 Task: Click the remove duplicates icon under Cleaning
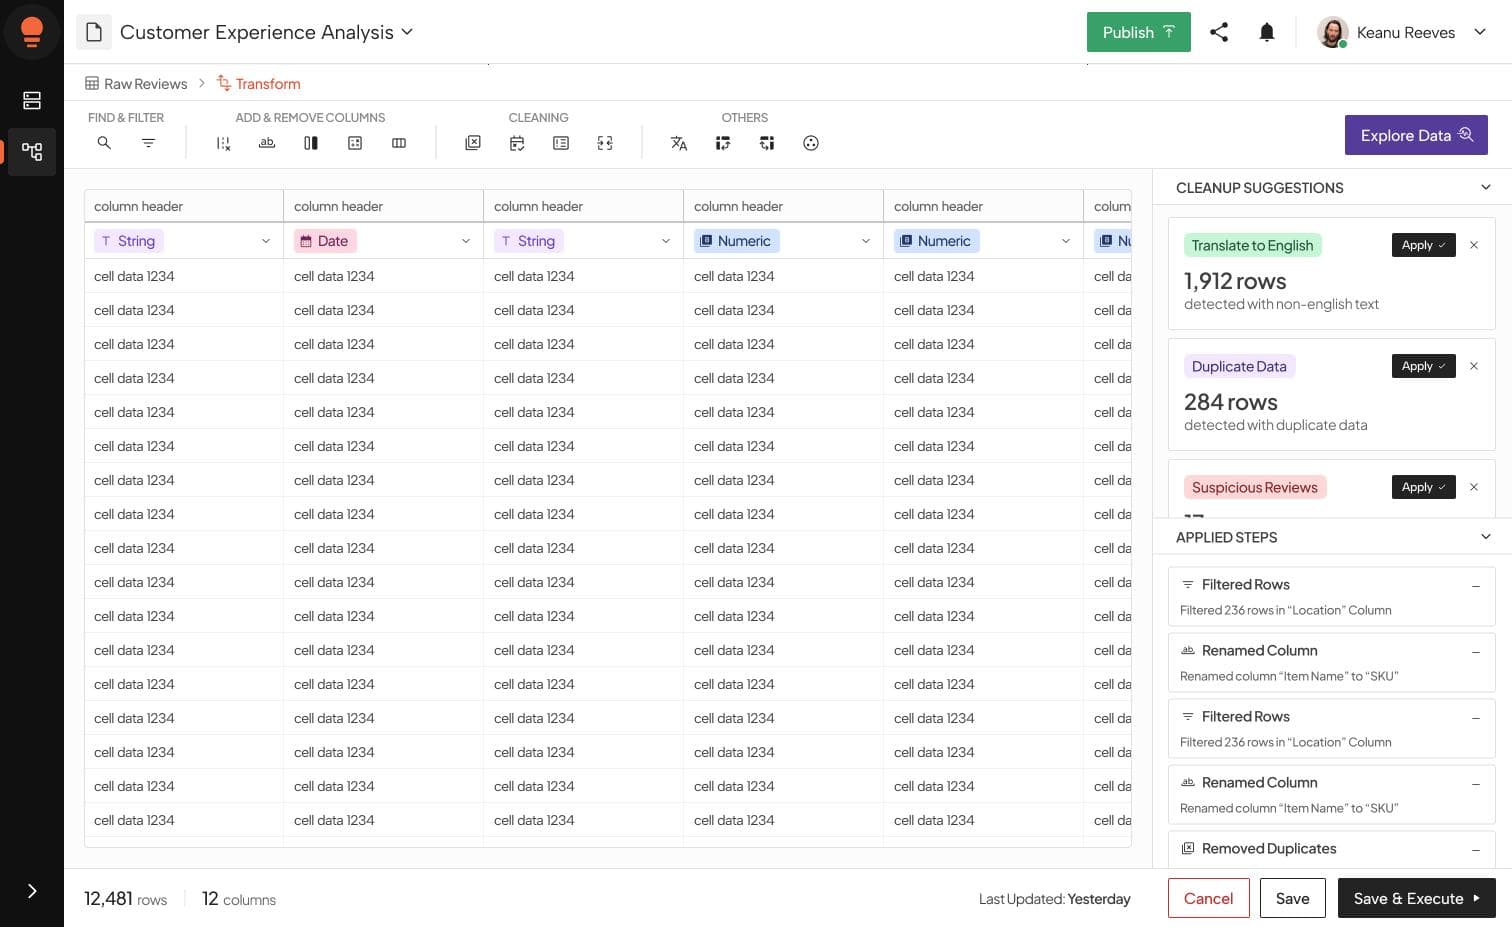[473, 143]
